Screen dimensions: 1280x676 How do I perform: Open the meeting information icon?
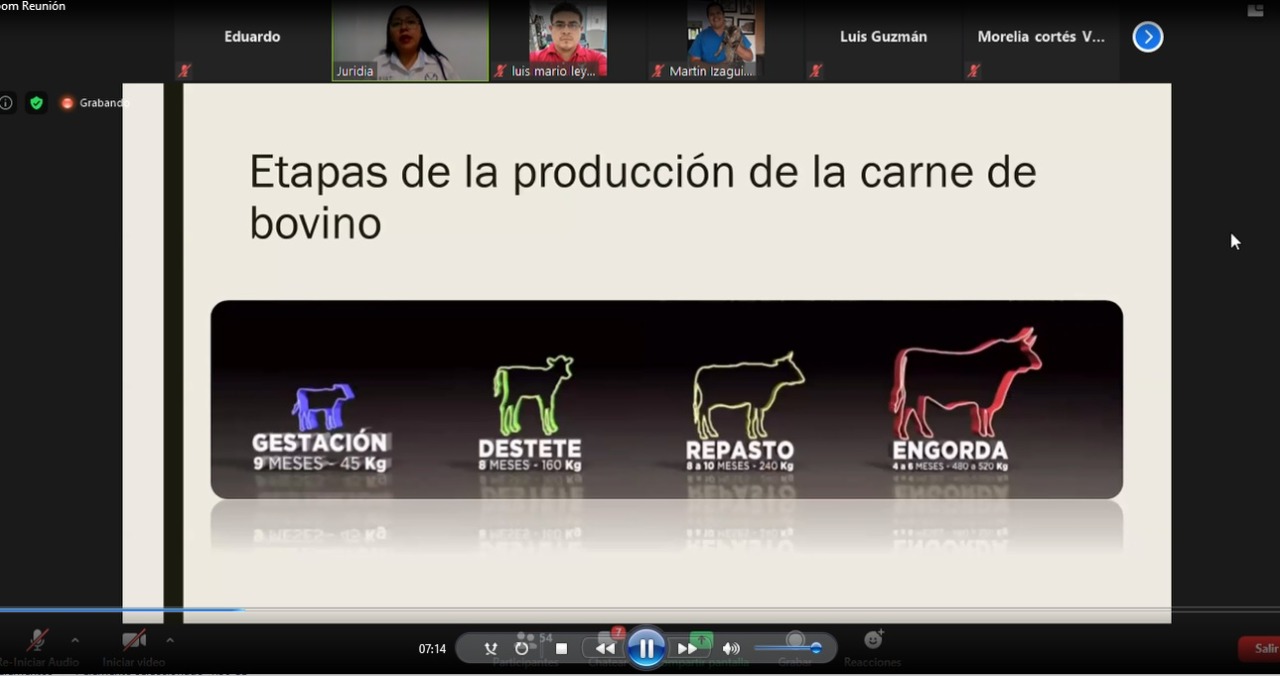click(x=6, y=103)
